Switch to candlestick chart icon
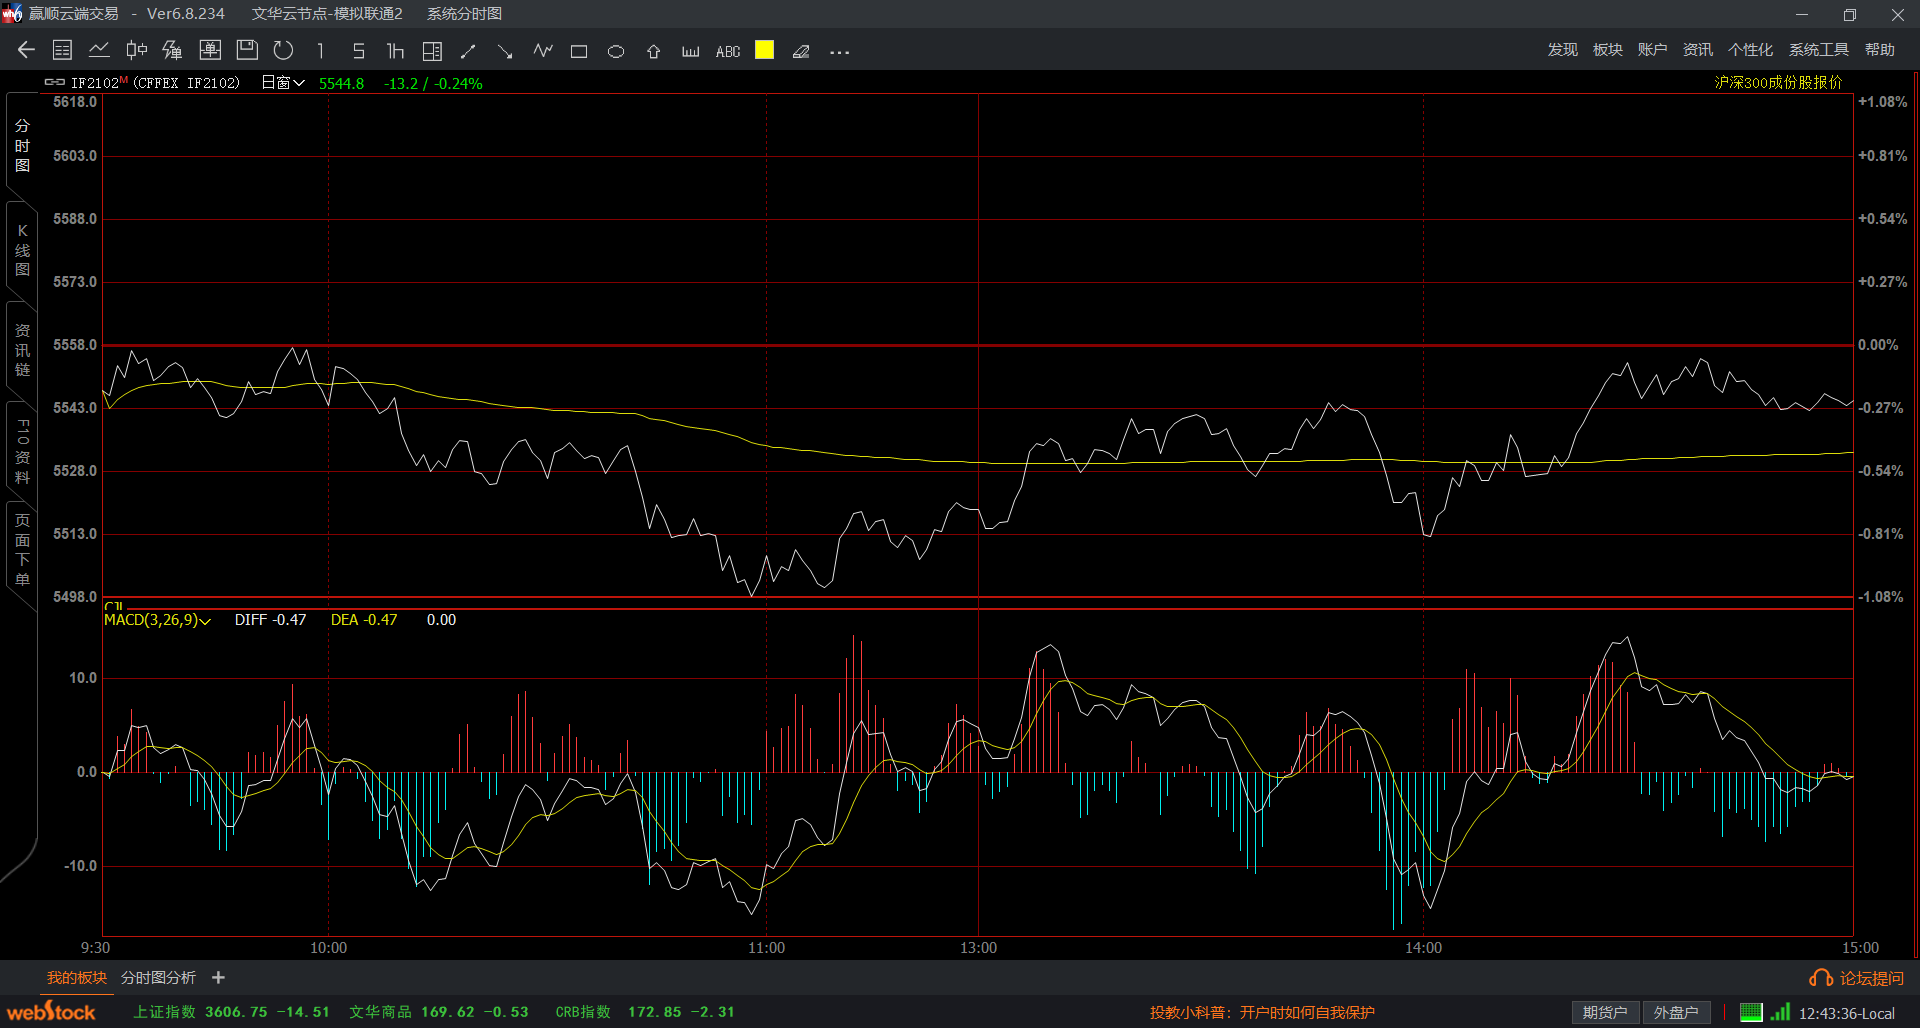The height and width of the screenshot is (1028, 1920). (136, 51)
